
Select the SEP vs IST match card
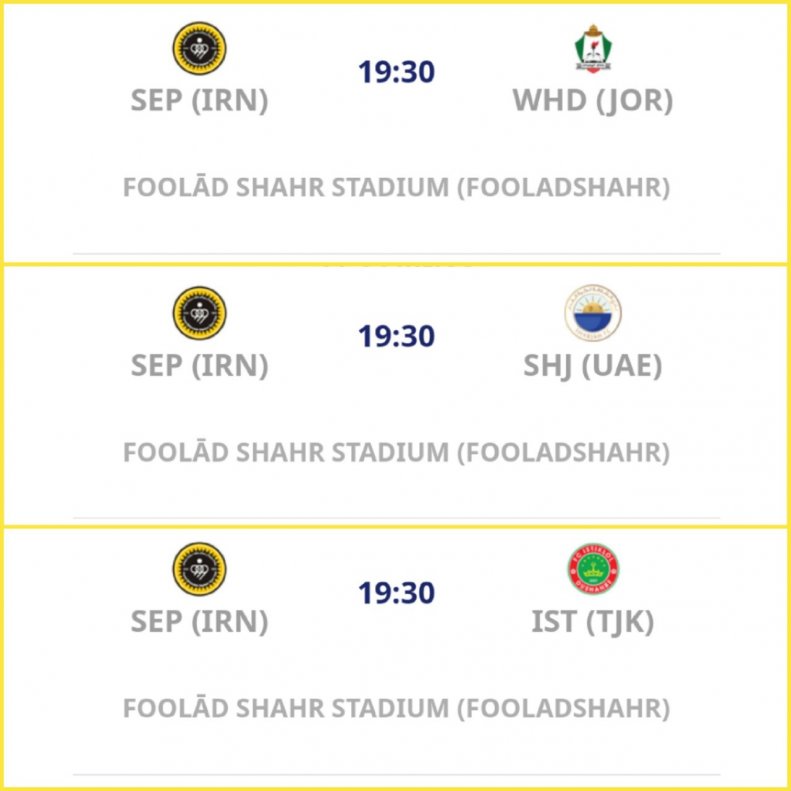(396, 658)
